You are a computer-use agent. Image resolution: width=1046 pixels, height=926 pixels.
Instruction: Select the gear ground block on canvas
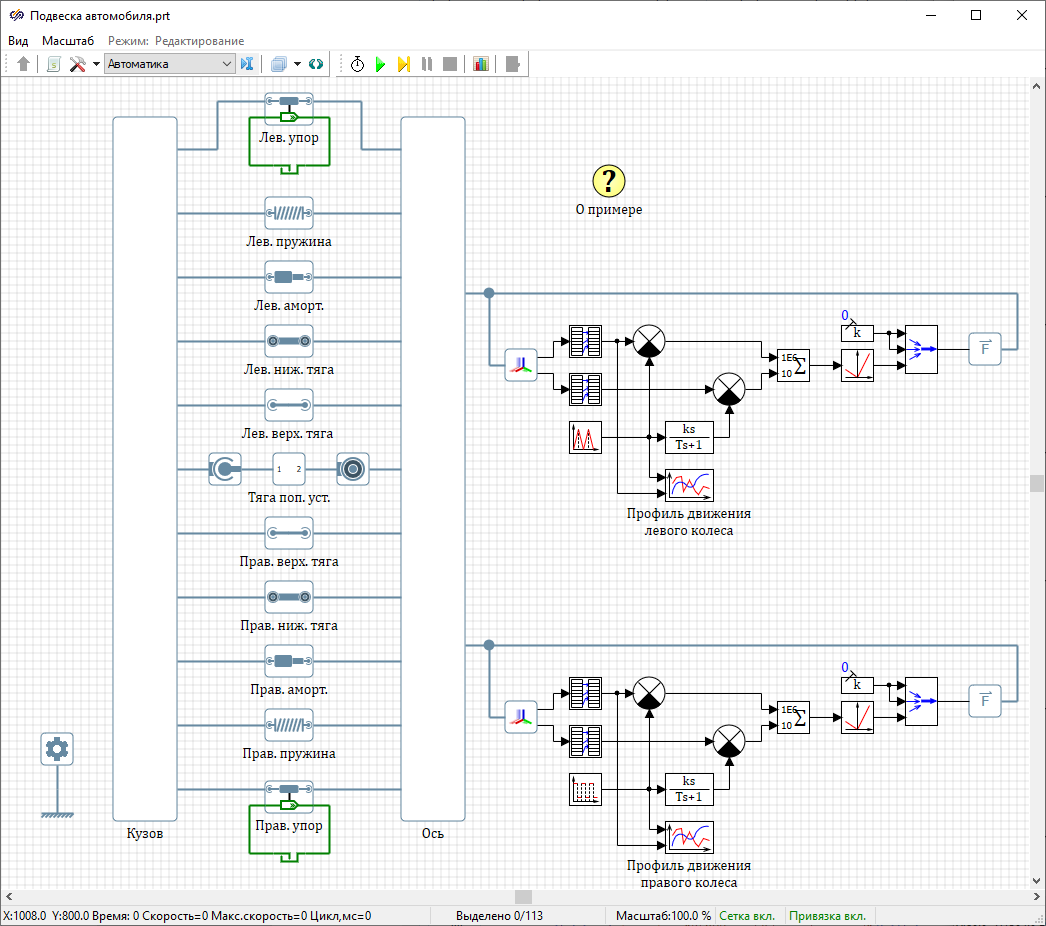(x=57, y=749)
